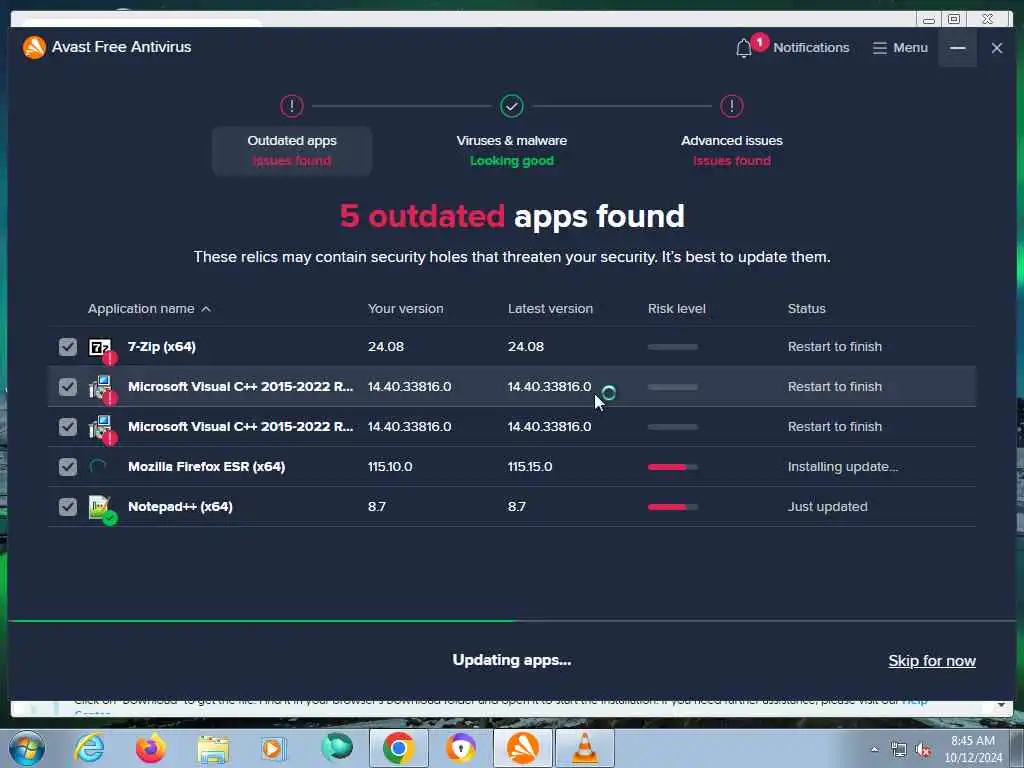Click Firefox current version 115.10.0

click(390, 466)
